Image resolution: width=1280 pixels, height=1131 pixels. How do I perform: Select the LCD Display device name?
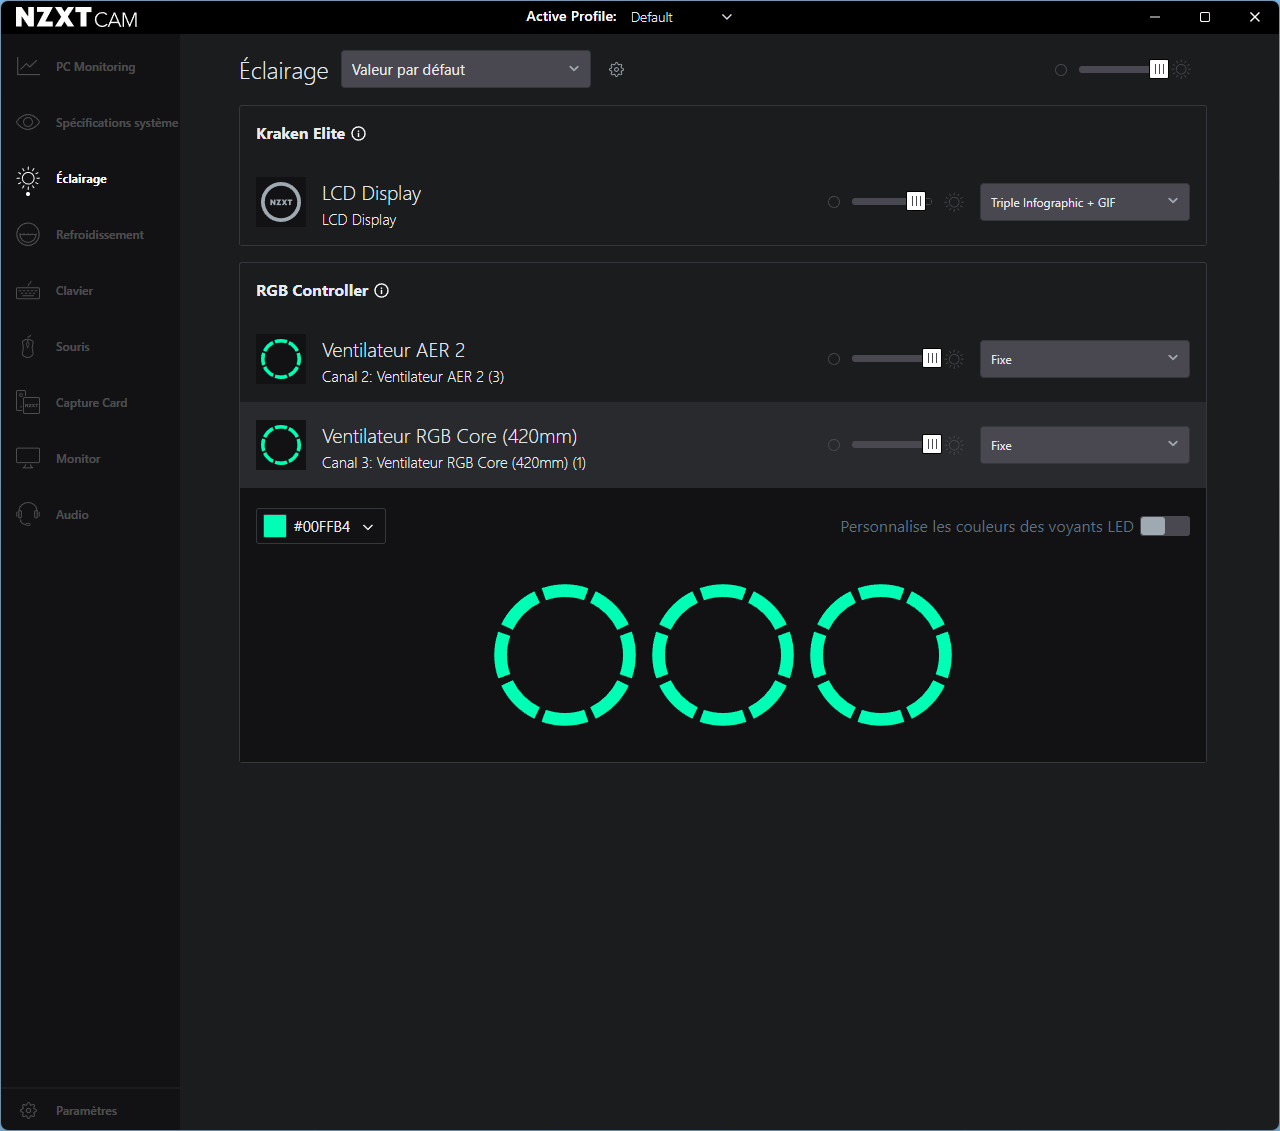pos(371,194)
